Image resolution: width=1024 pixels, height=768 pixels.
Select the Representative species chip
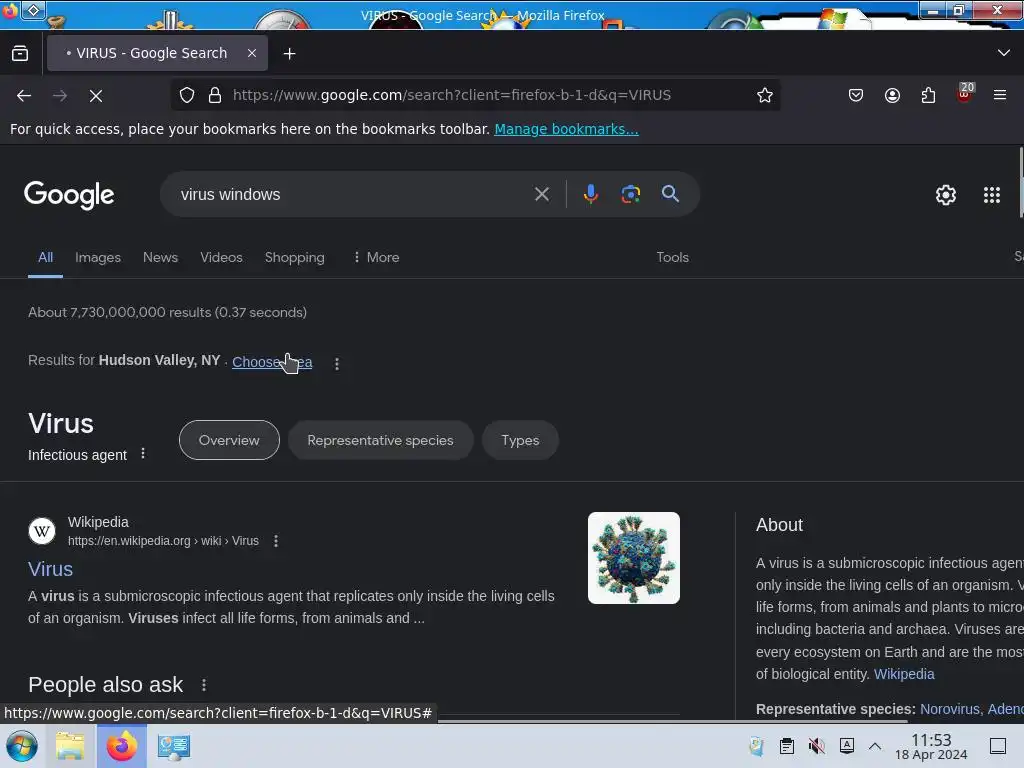click(x=380, y=440)
